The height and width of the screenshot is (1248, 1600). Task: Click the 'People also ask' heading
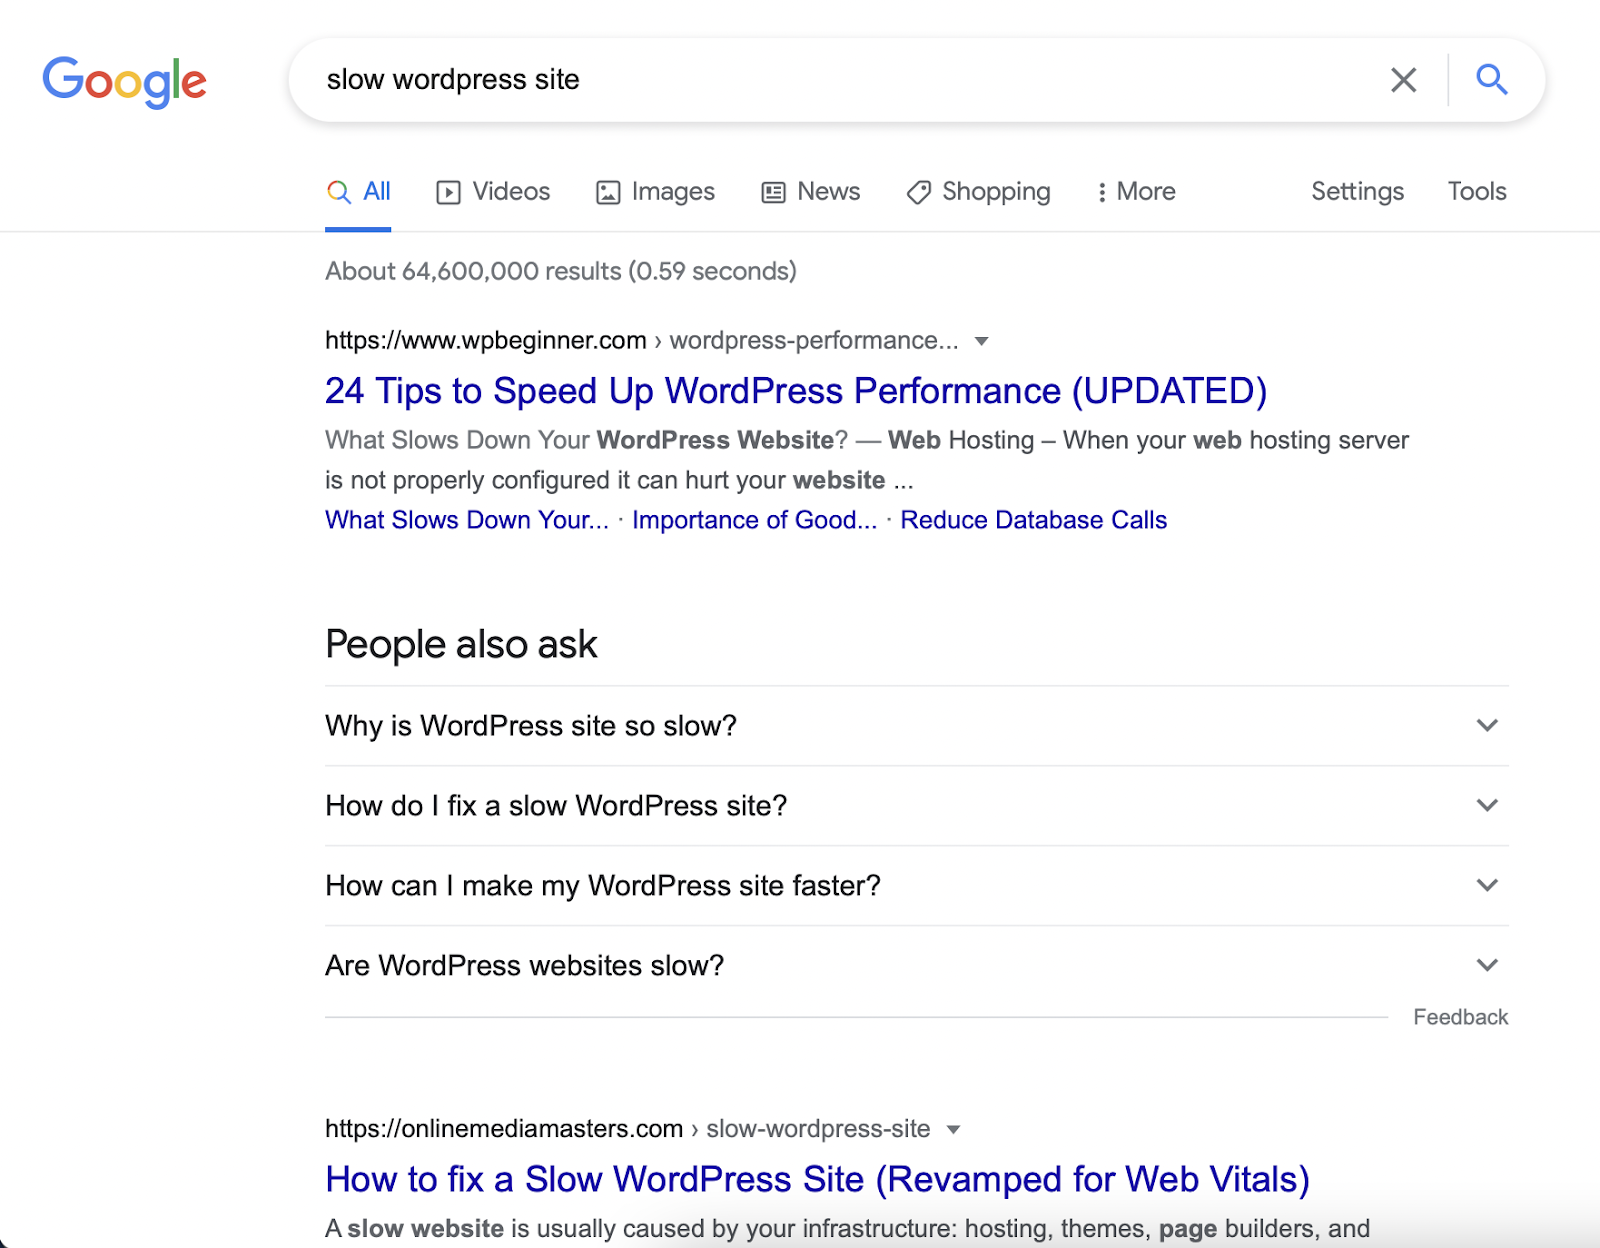tap(461, 645)
